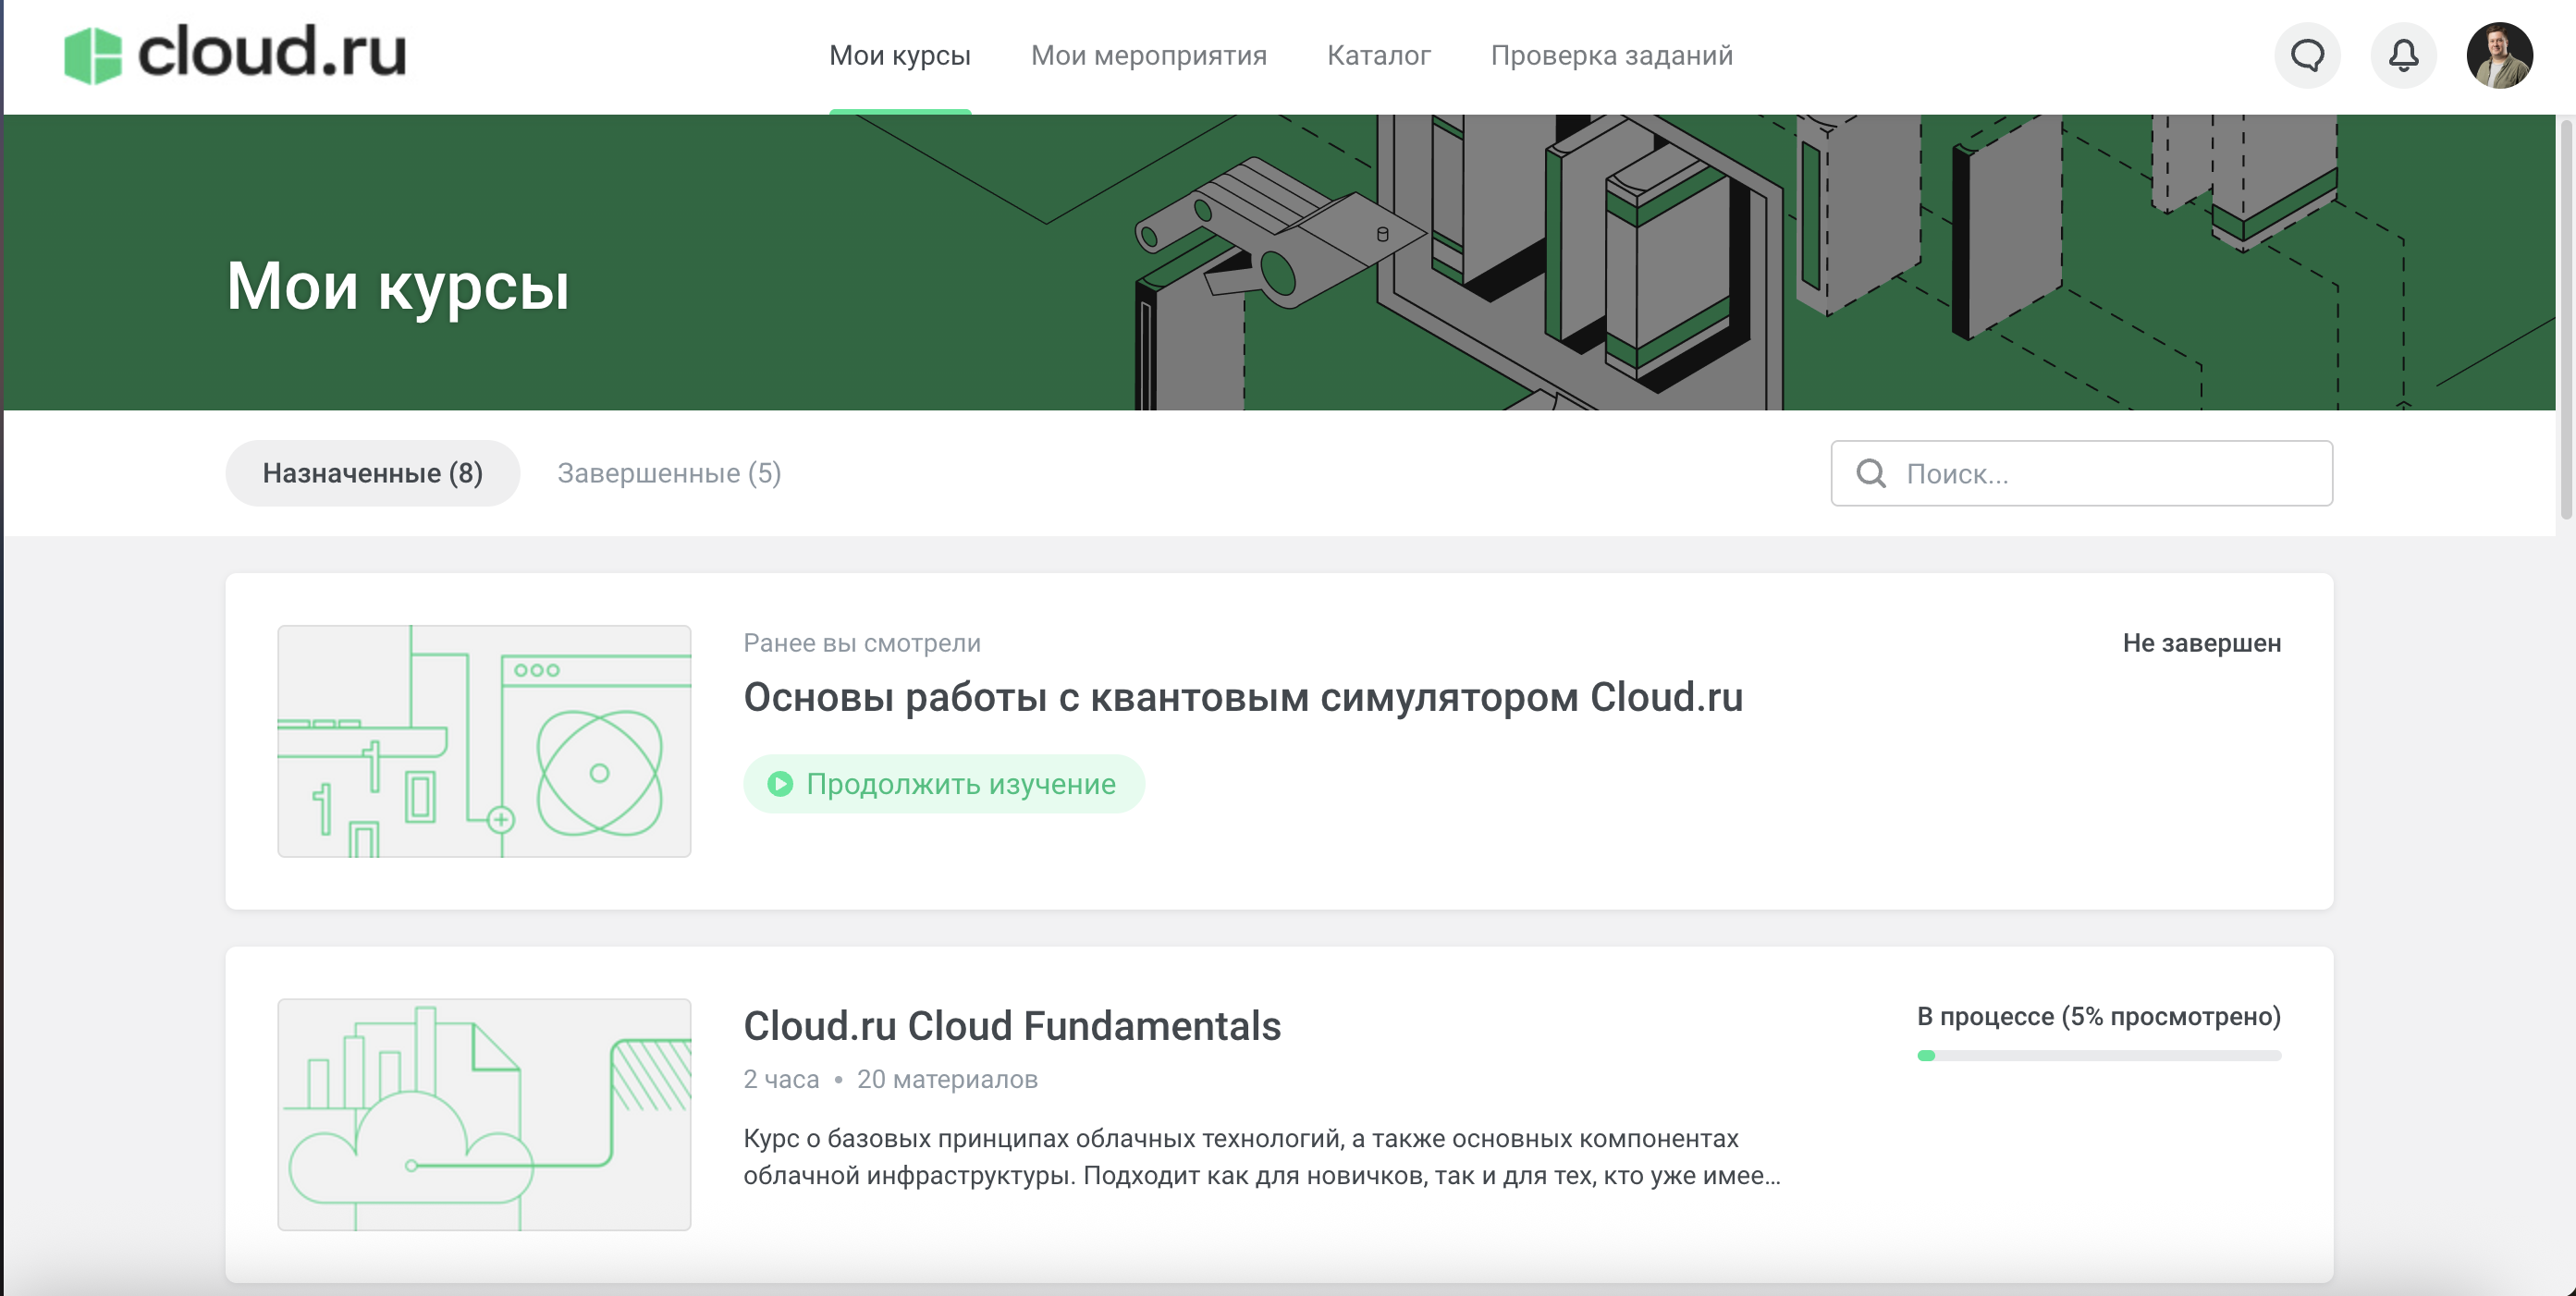Click the В процессе (5% просмотрено) status
The height and width of the screenshot is (1296, 2576).
[x=2099, y=1016]
